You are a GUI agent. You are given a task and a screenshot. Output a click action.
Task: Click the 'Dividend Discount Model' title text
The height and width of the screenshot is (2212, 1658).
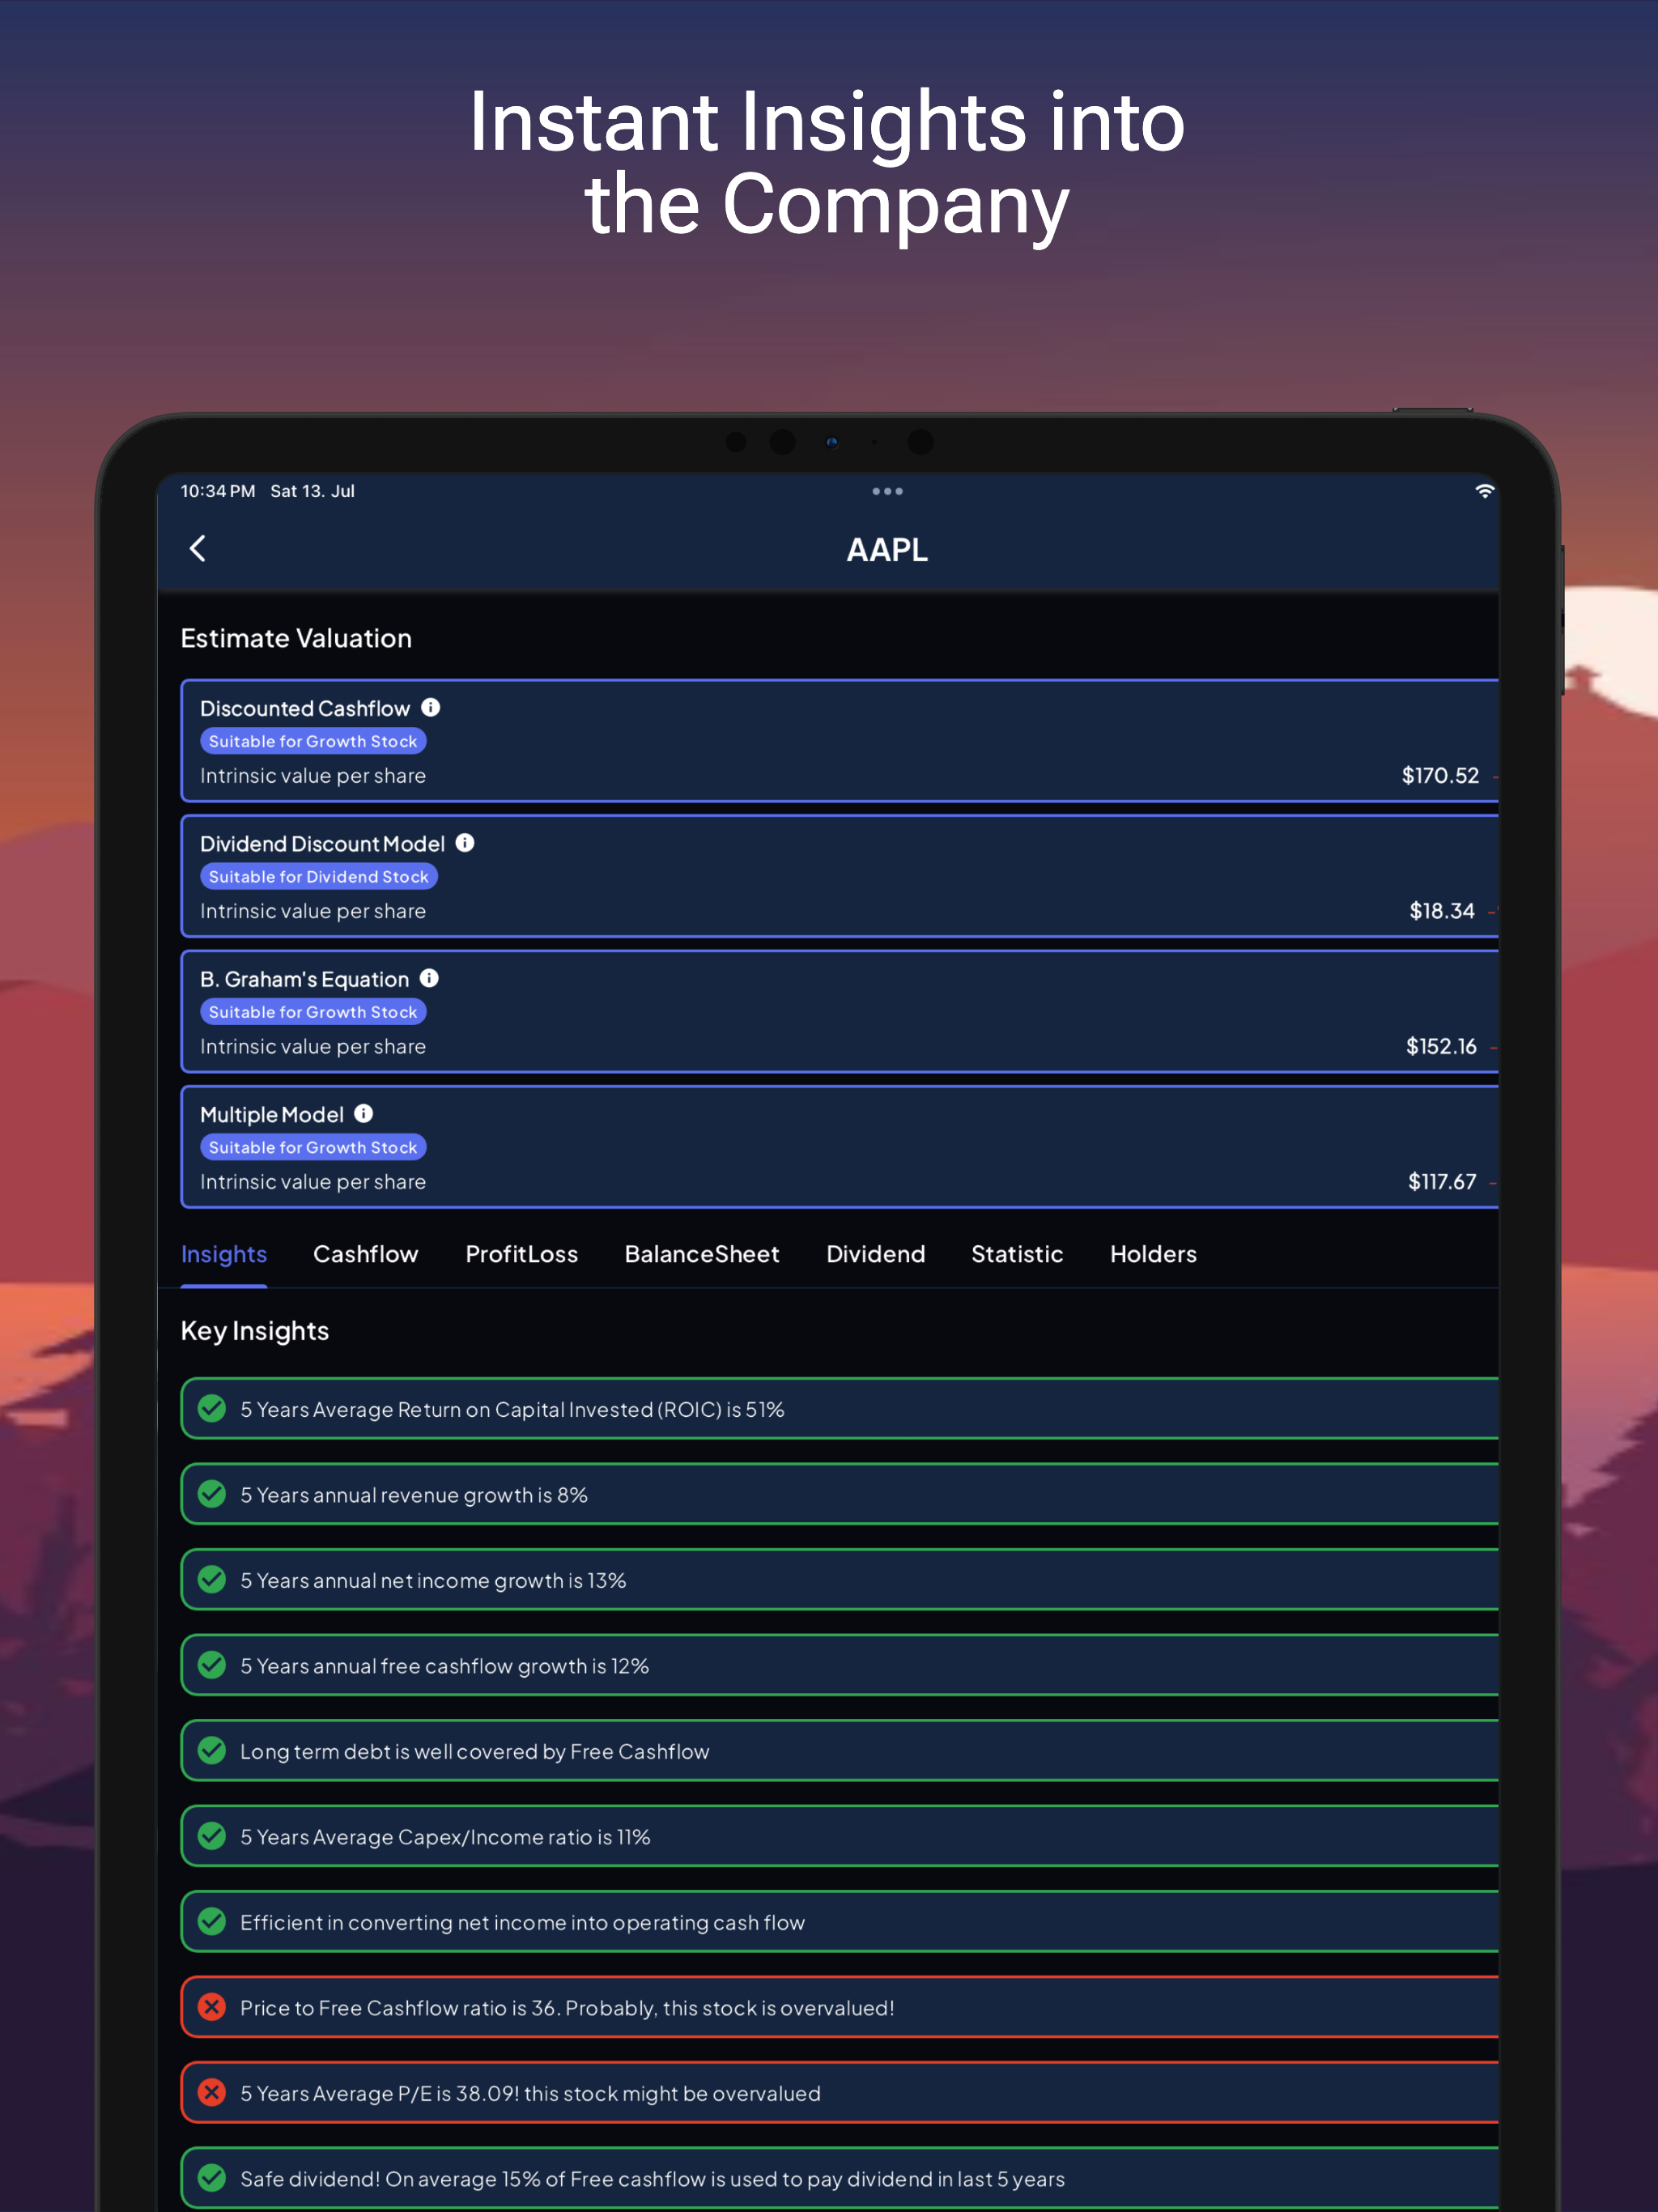[322, 843]
